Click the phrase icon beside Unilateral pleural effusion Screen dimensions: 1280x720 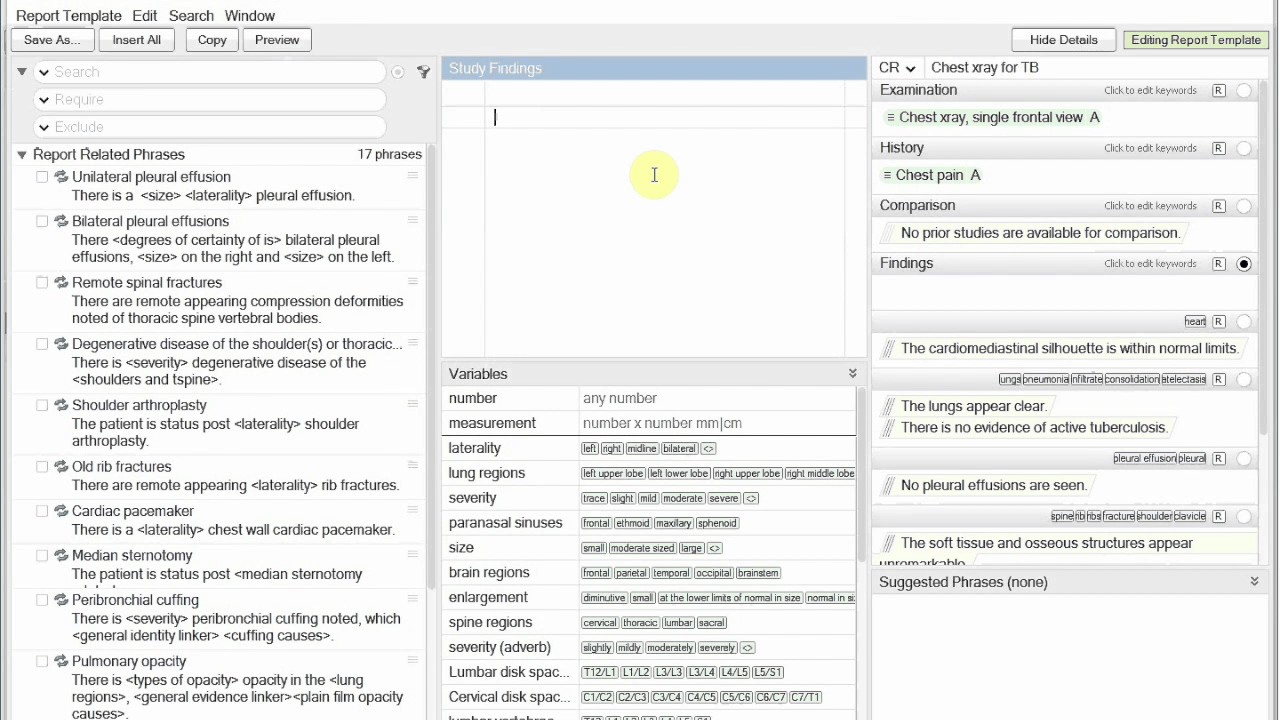(x=61, y=177)
